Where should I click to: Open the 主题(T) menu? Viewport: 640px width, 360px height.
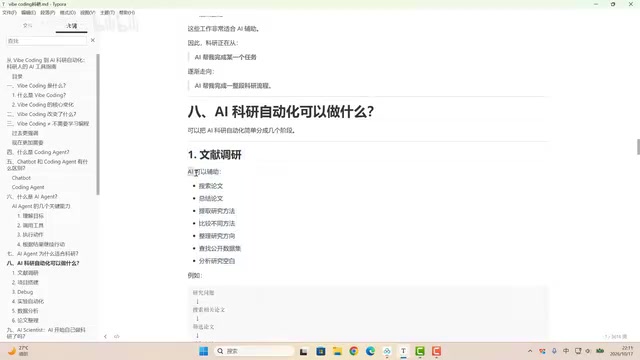(x=107, y=13)
